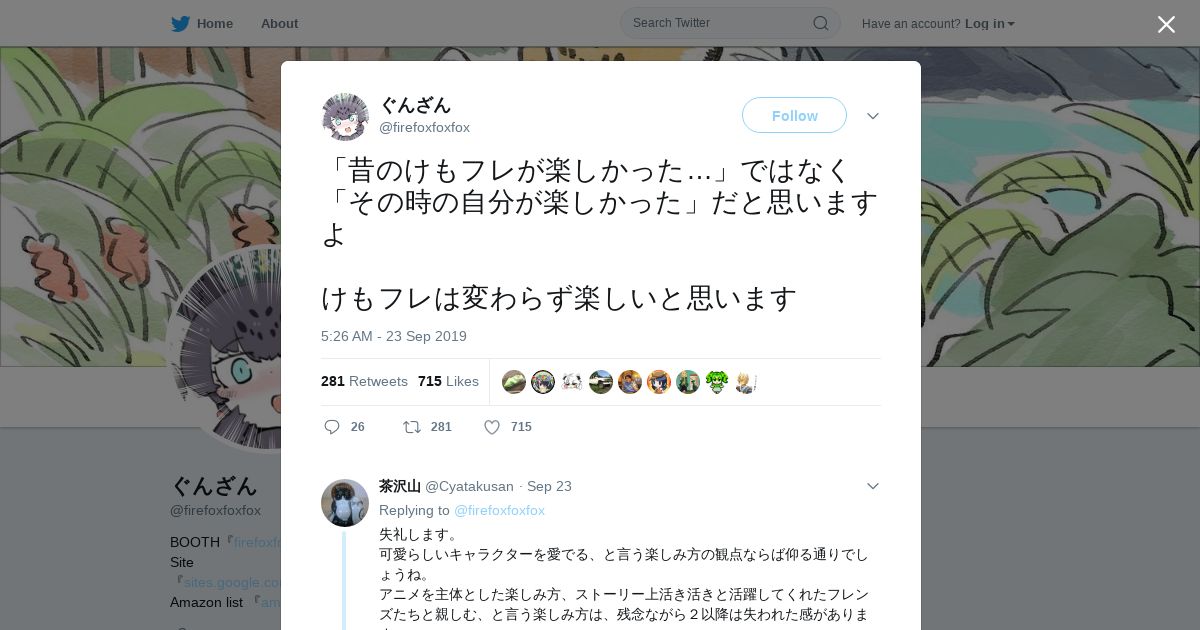The width and height of the screenshot is (1200, 630).
Task: Follow the ぐんざん account
Action: pyautogui.click(x=794, y=115)
